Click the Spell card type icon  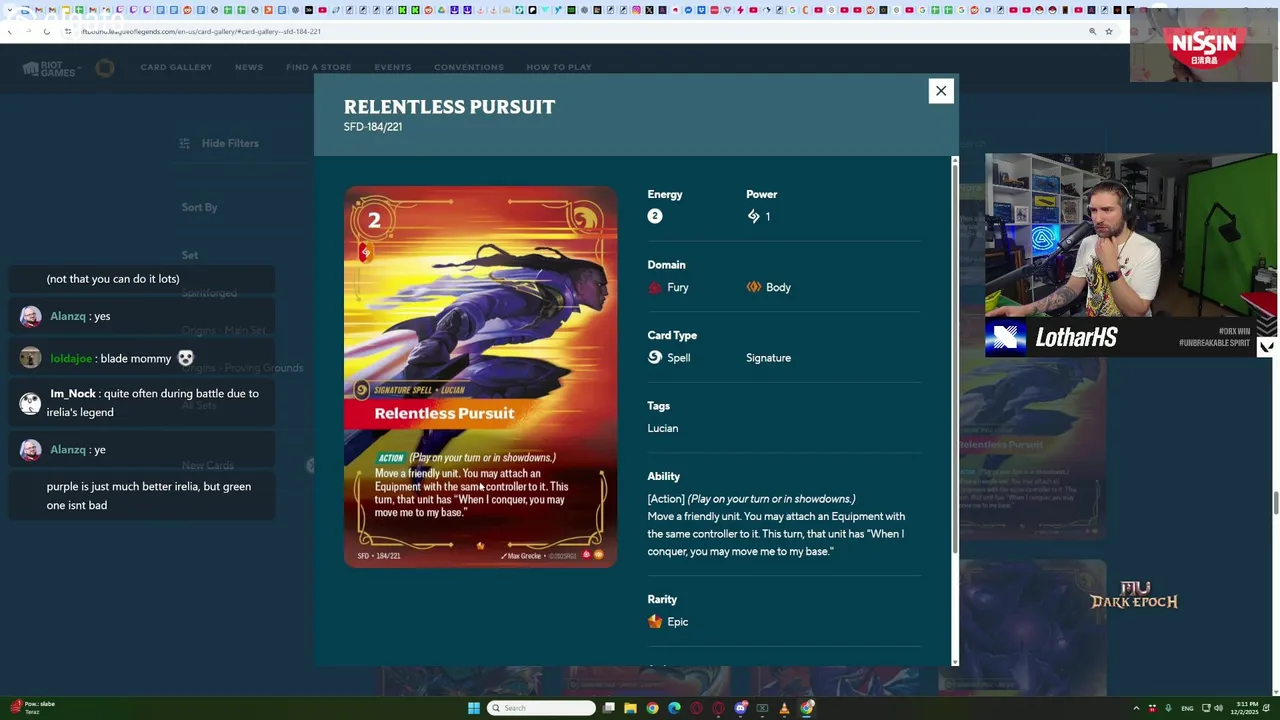click(x=655, y=357)
